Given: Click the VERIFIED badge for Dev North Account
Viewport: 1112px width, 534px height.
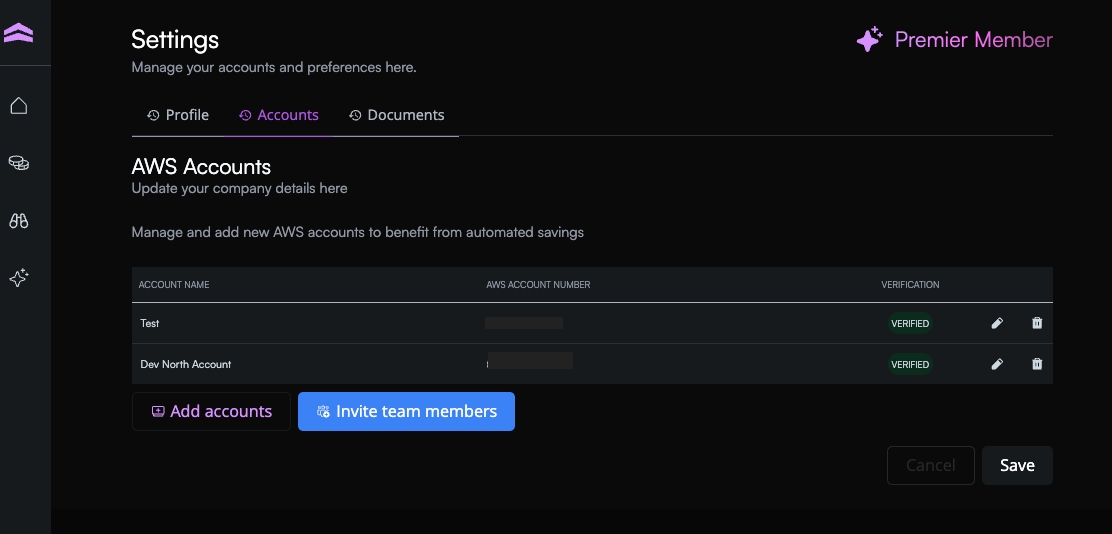Looking at the screenshot, I should click(910, 364).
